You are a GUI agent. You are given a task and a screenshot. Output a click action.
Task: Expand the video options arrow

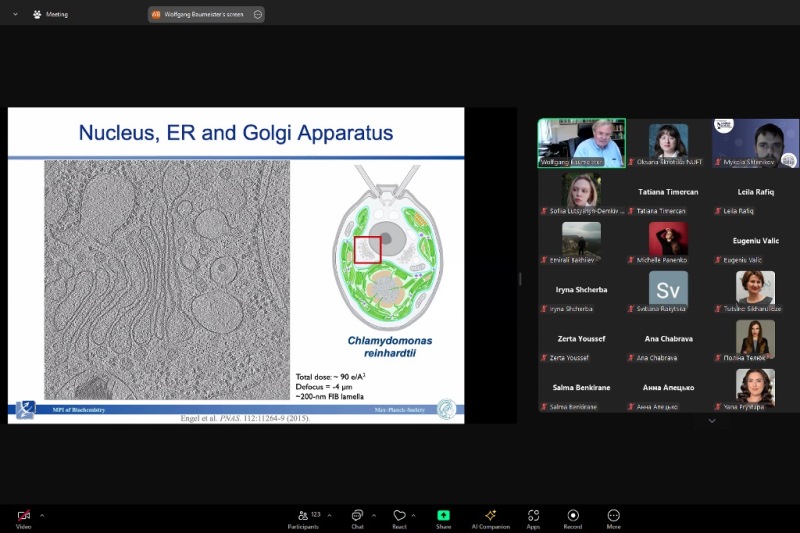(42, 516)
